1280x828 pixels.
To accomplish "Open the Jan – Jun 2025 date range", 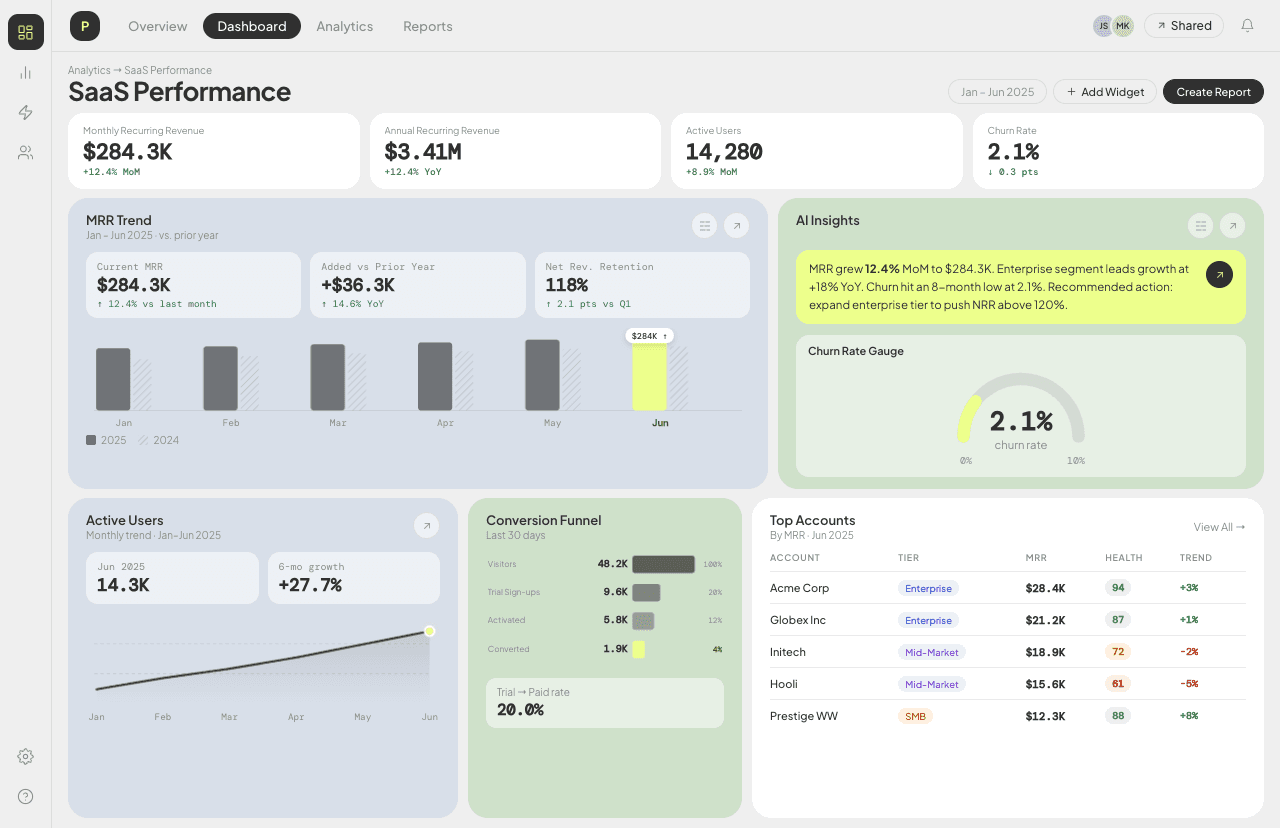I will [998, 92].
